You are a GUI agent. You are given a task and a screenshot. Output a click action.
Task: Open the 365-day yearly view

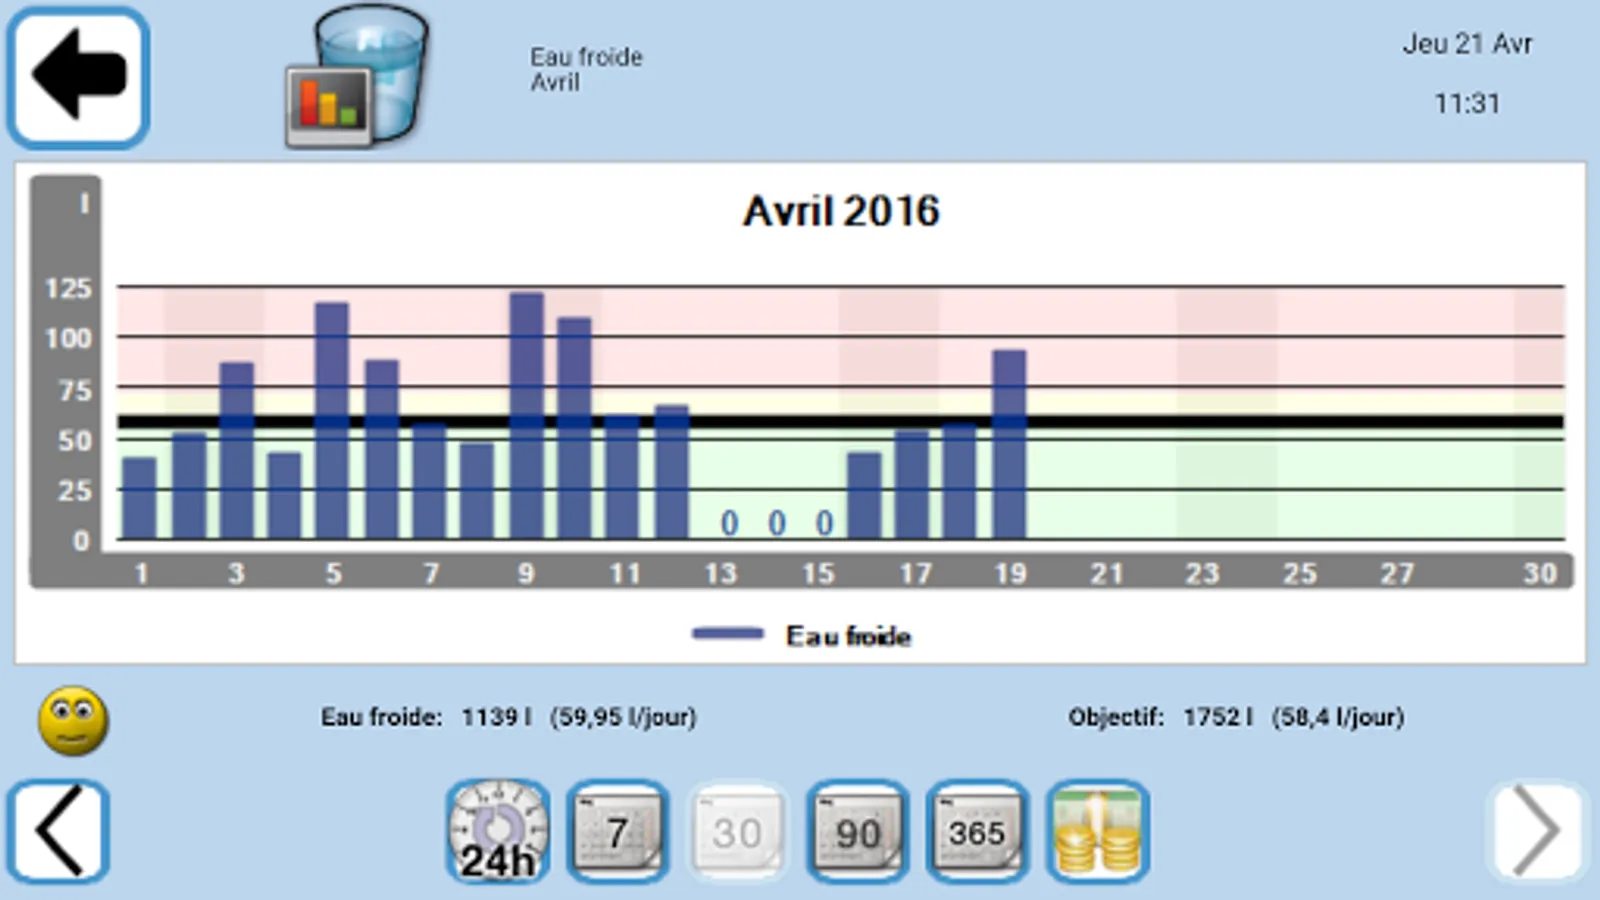click(x=977, y=831)
